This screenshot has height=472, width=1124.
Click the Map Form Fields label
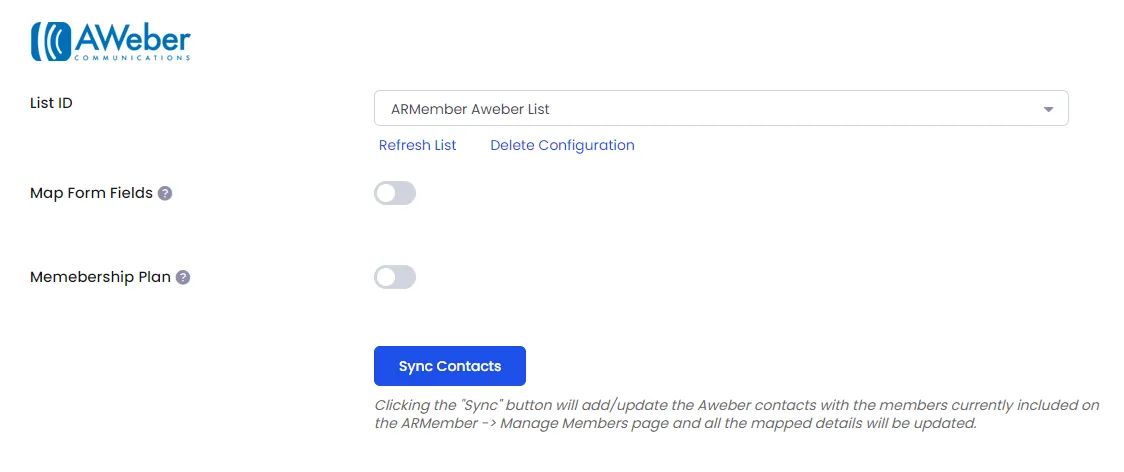coord(92,193)
